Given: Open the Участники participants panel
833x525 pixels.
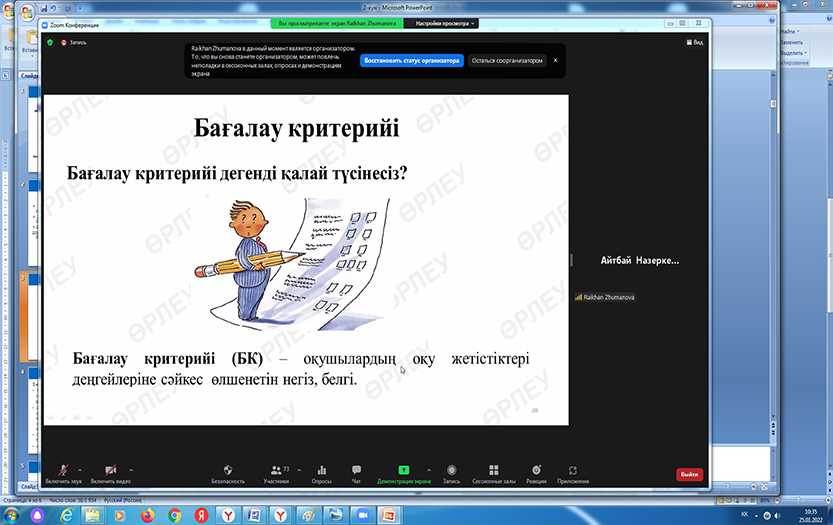Looking at the screenshot, I should tap(275, 472).
